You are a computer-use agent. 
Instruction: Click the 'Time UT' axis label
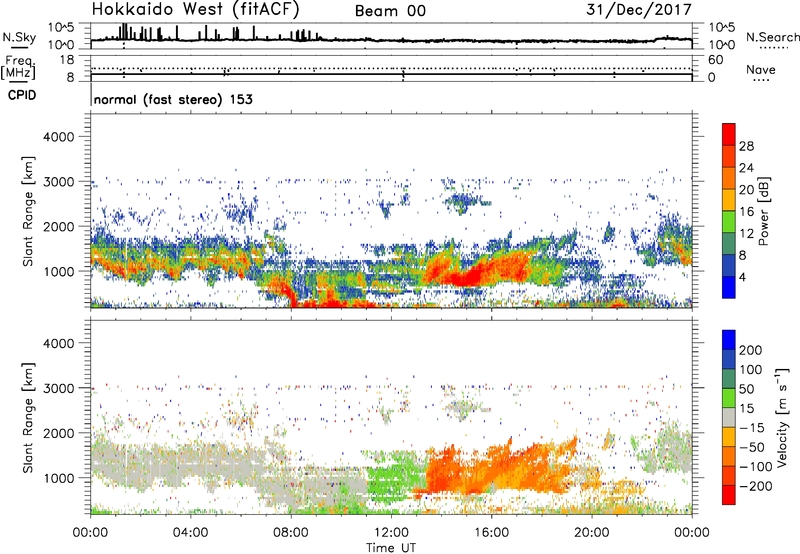click(x=391, y=548)
